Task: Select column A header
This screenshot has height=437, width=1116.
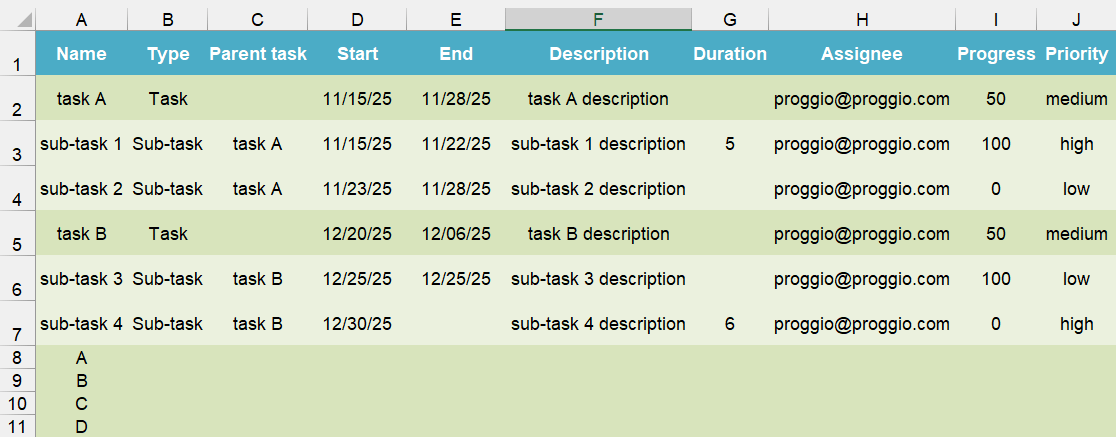Action: pyautogui.click(x=81, y=20)
